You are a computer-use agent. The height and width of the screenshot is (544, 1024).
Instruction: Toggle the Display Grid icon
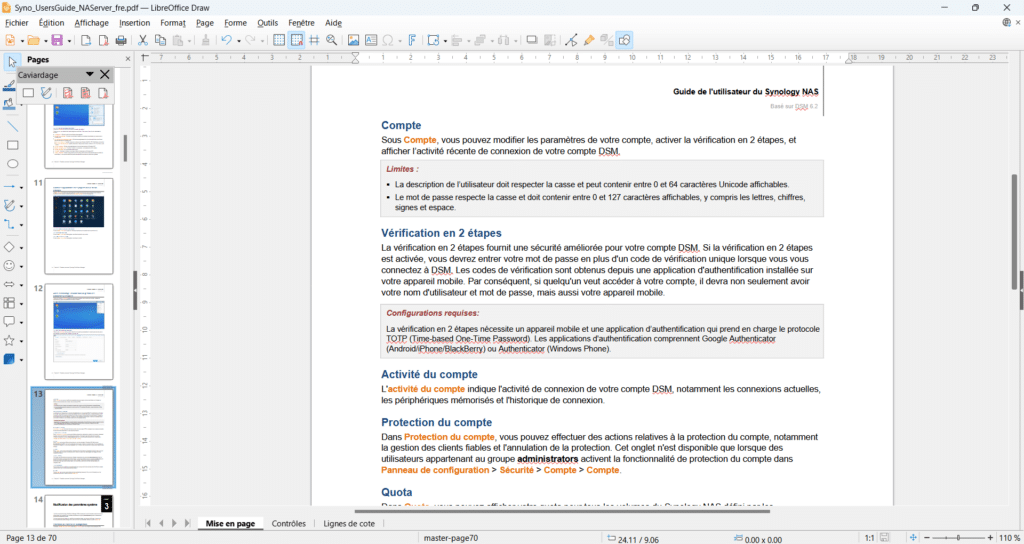point(279,40)
